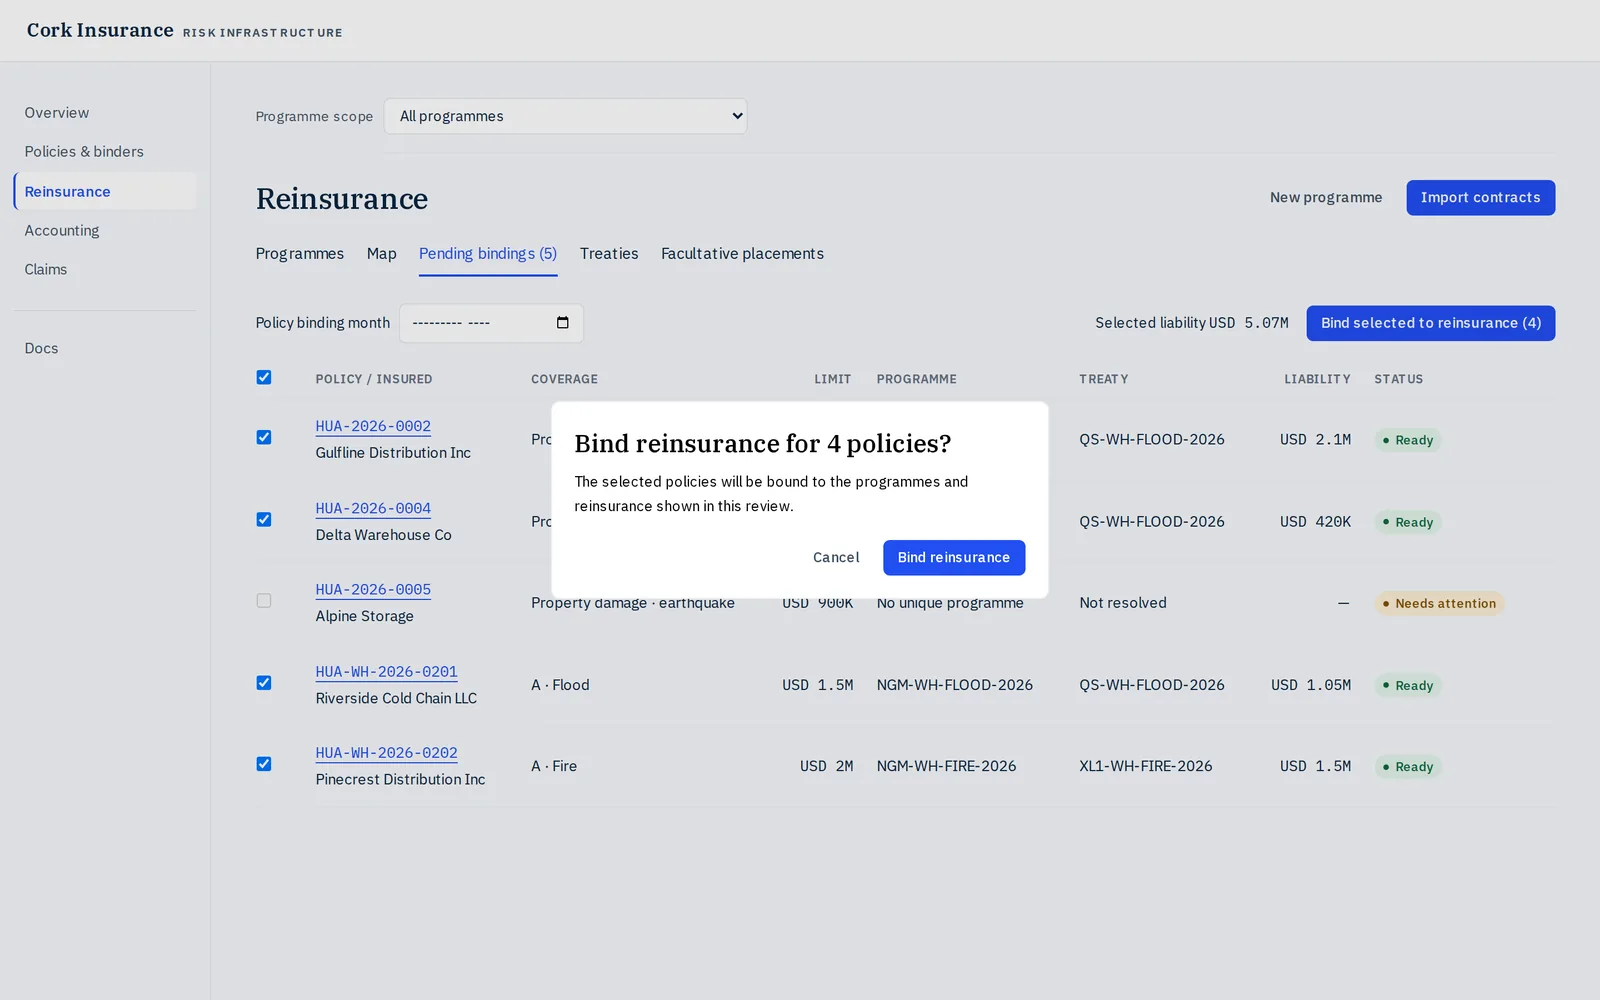Open Accounting in the sidebar
The width and height of the screenshot is (1600, 1000).
105,230
